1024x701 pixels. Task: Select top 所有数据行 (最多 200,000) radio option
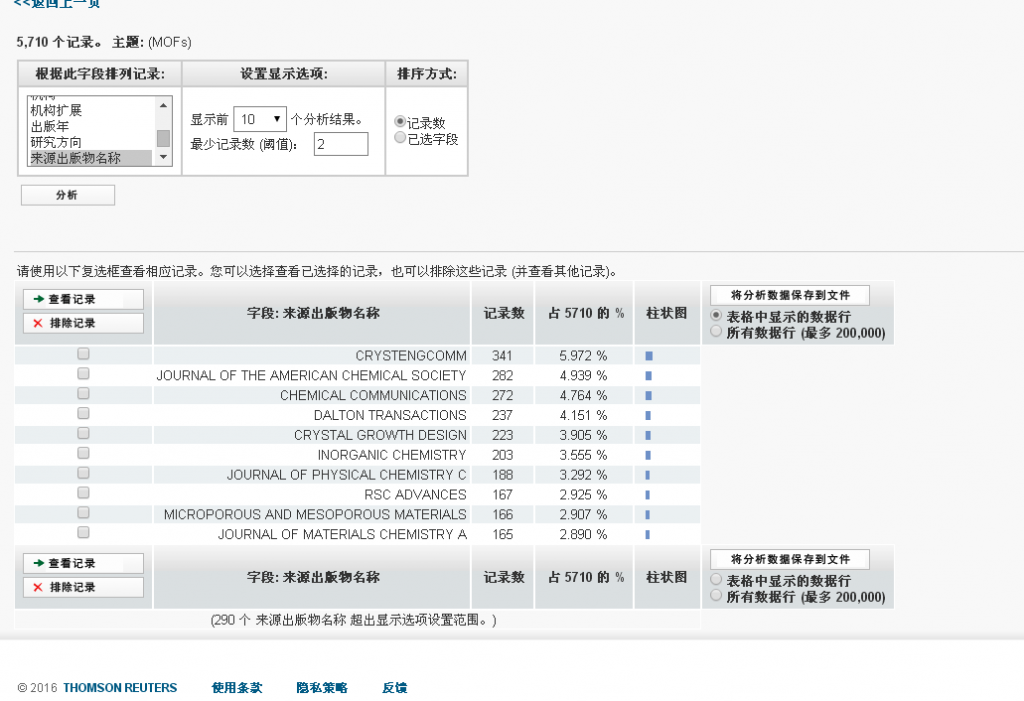716,331
